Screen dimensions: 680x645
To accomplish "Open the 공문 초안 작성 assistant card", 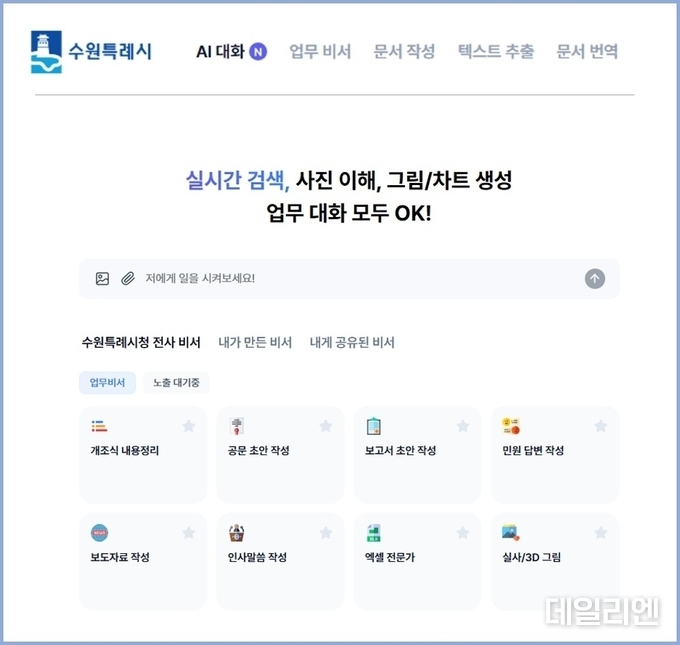I will tap(280, 455).
